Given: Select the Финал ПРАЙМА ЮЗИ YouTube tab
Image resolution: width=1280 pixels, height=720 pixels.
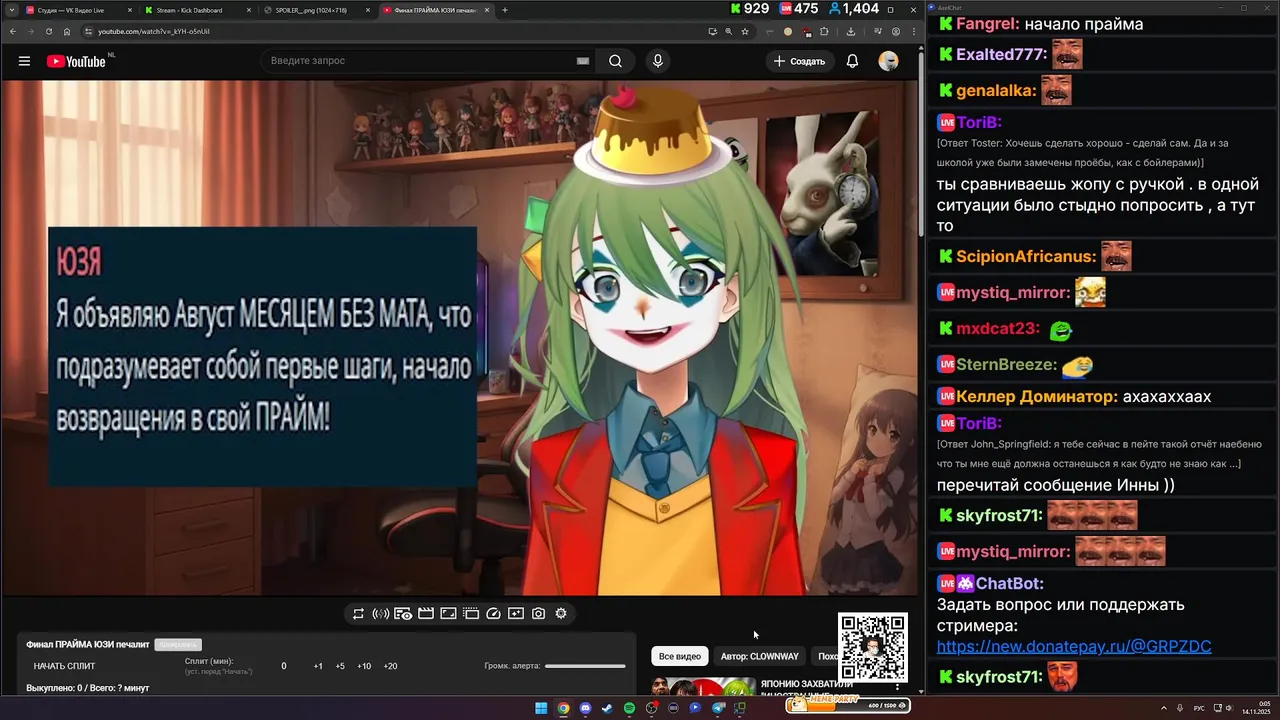Looking at the screenshot, I should [x=436, y=10].
